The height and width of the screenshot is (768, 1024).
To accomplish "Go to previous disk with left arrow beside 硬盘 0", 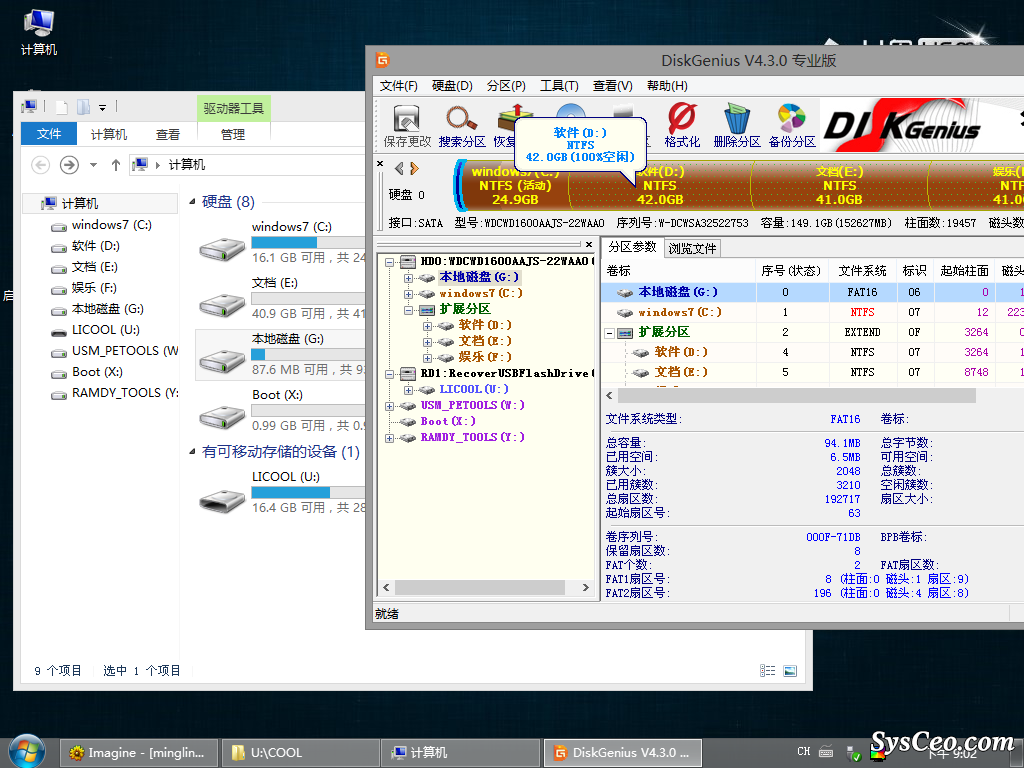I will [x=399, y=169].
